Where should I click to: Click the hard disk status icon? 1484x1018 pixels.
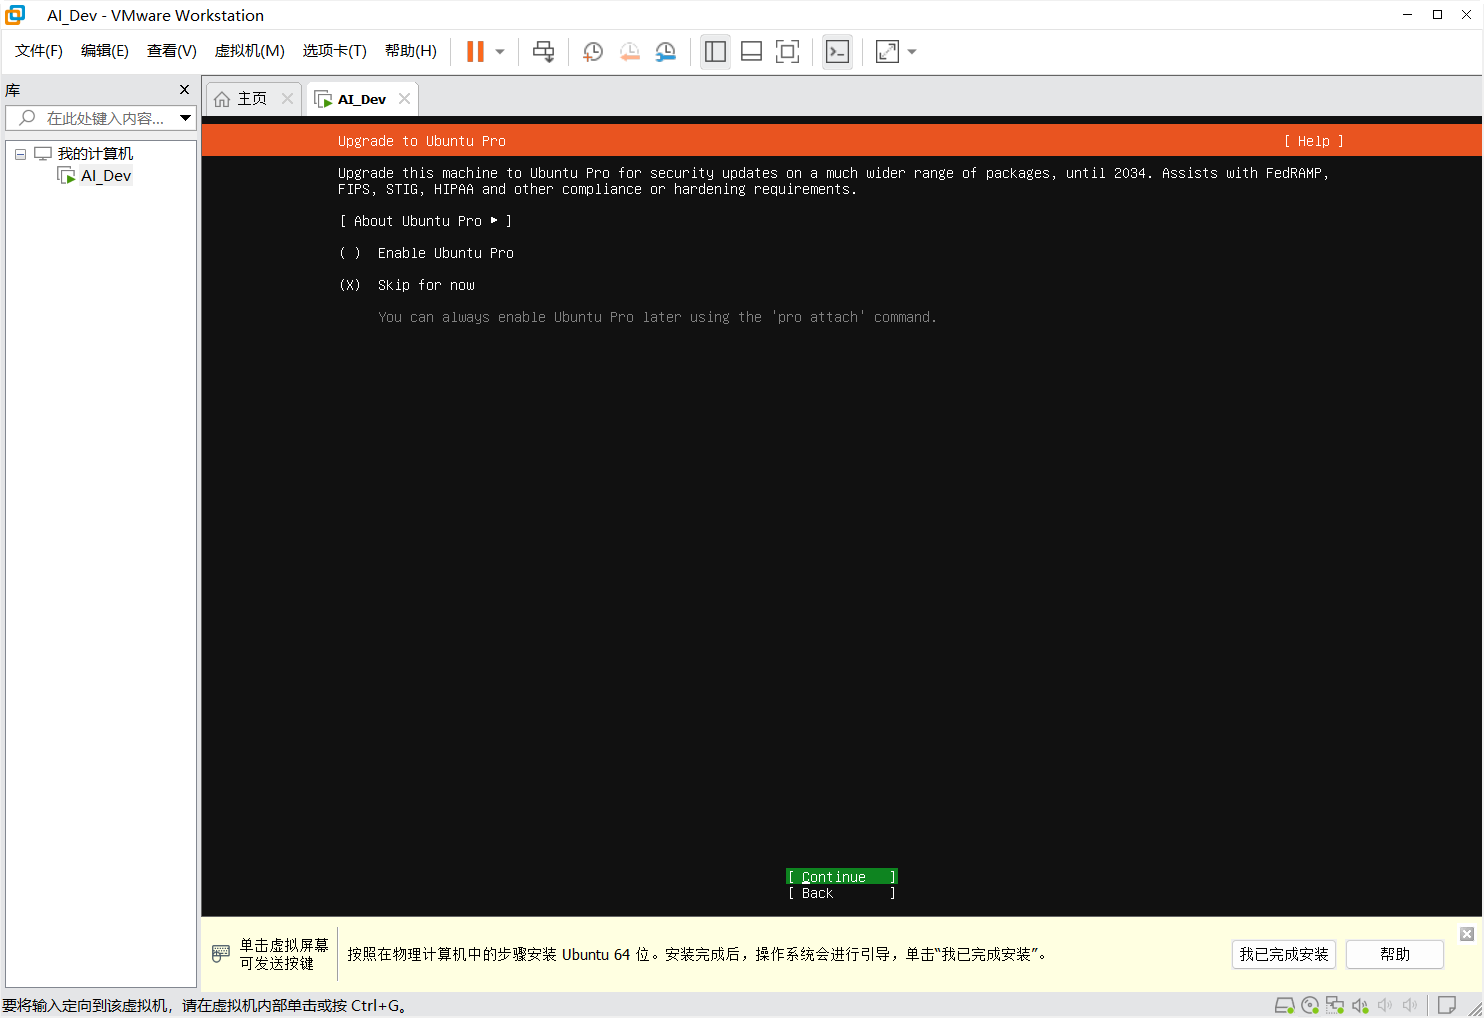tap(1285, 1005)
